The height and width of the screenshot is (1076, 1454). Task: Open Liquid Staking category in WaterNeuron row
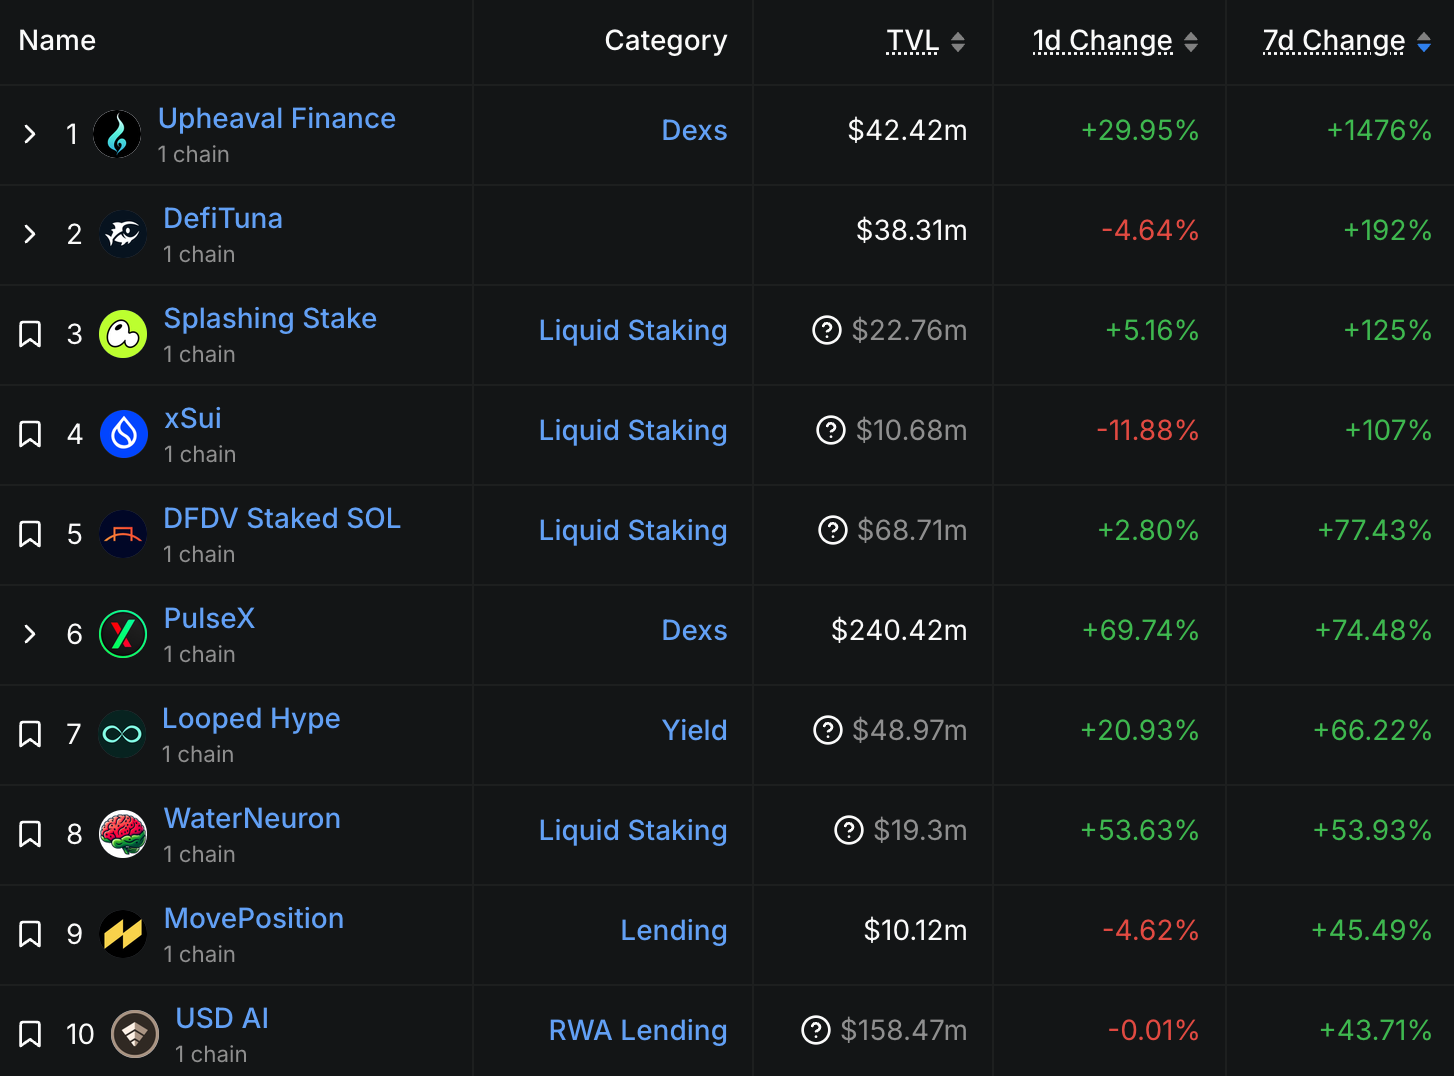(633, 831)
